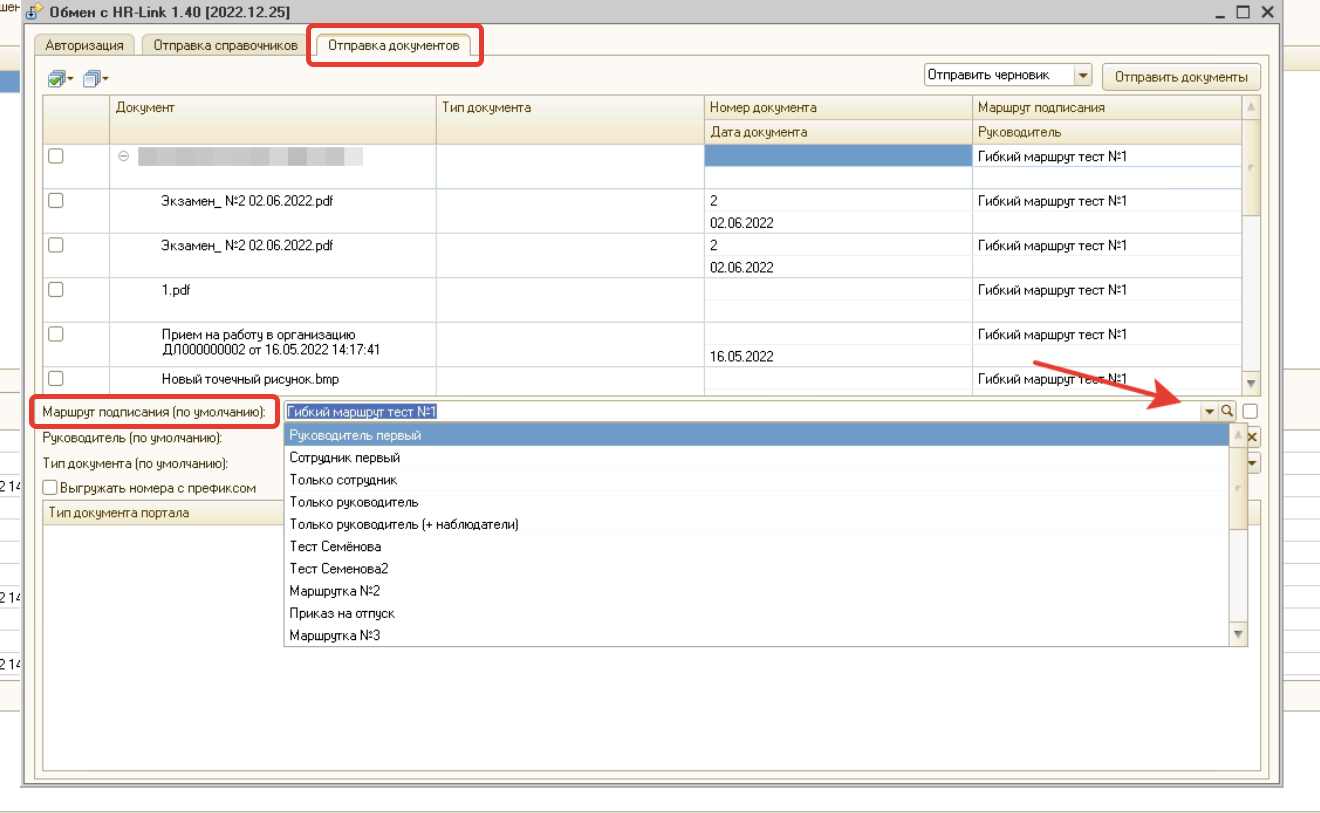
Task: Collapse the blurred document group row
Action: pos(123,156)
